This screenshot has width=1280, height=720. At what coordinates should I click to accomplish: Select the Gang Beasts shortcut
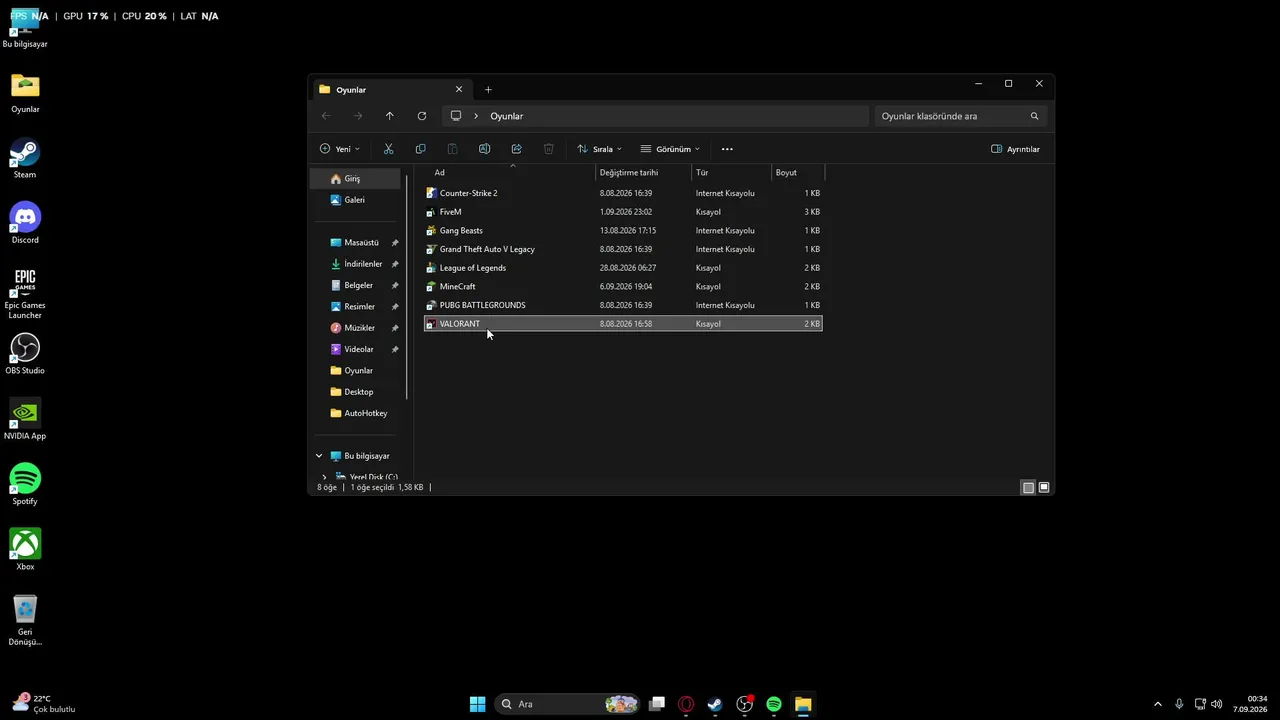click(623, 231)
